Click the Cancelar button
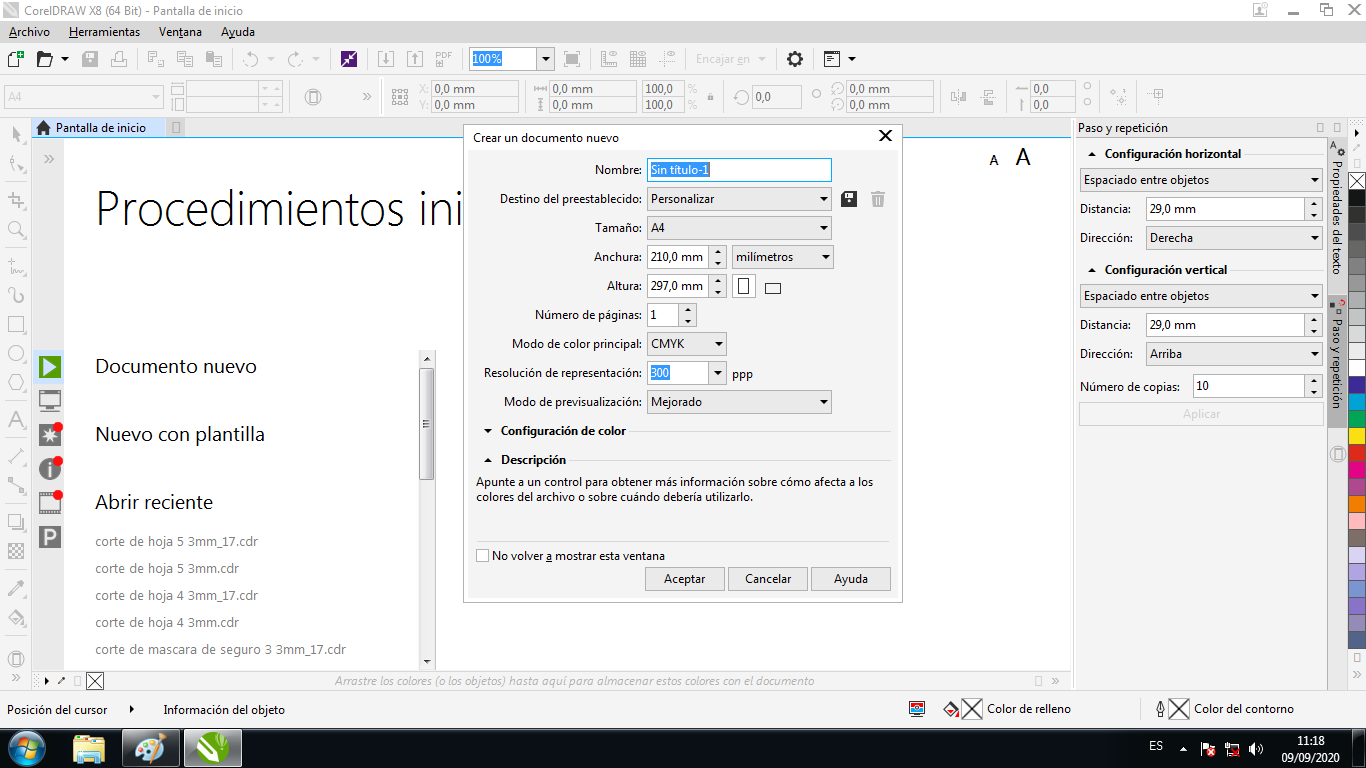Image resolution: width=1366 pixels, height=768 pixels. point(768,579)
